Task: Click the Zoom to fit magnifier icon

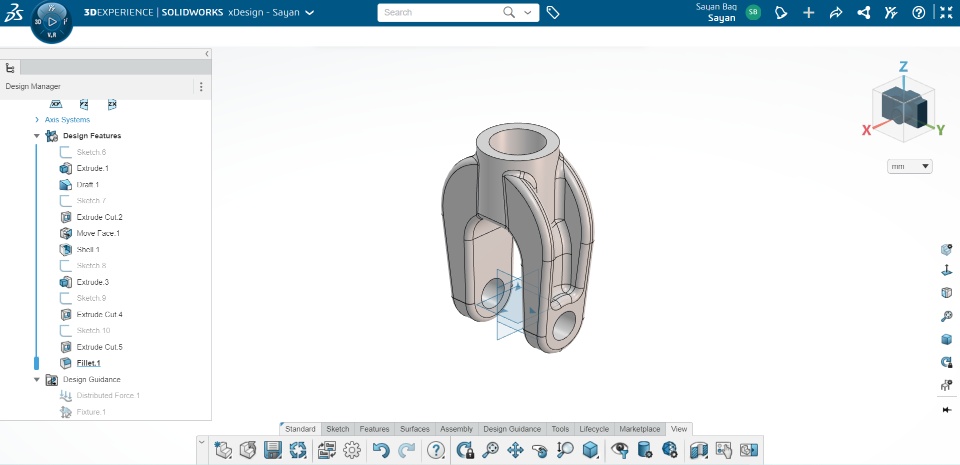Action: 490,451
